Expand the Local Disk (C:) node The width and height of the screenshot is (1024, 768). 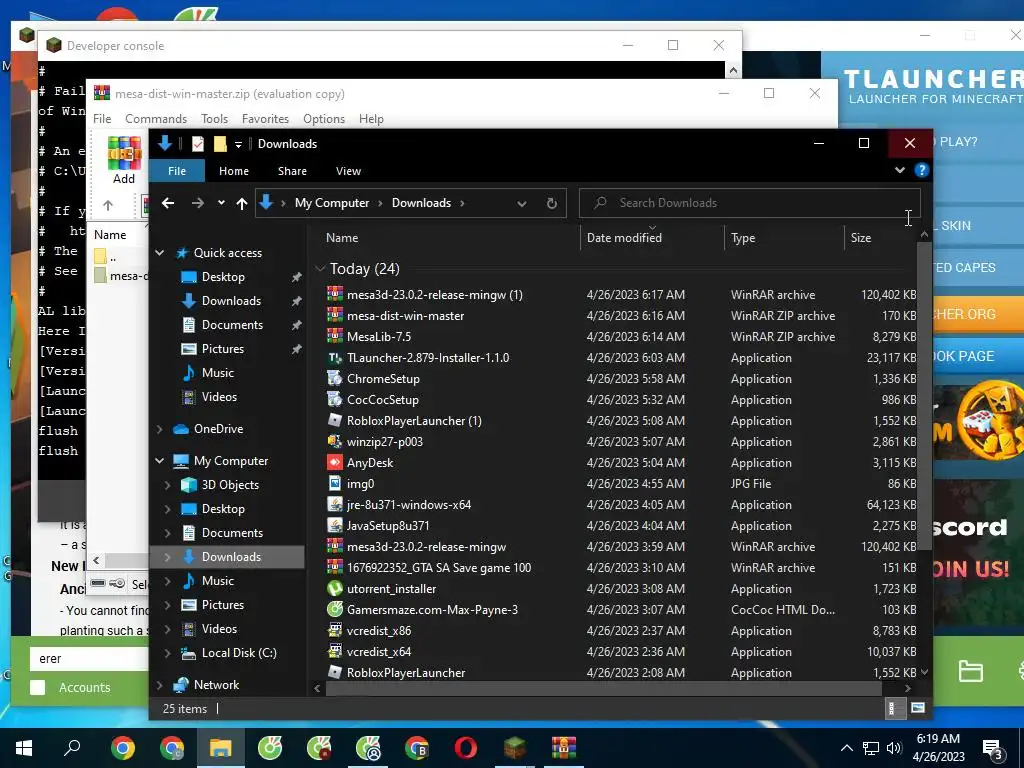click(168, 653)
